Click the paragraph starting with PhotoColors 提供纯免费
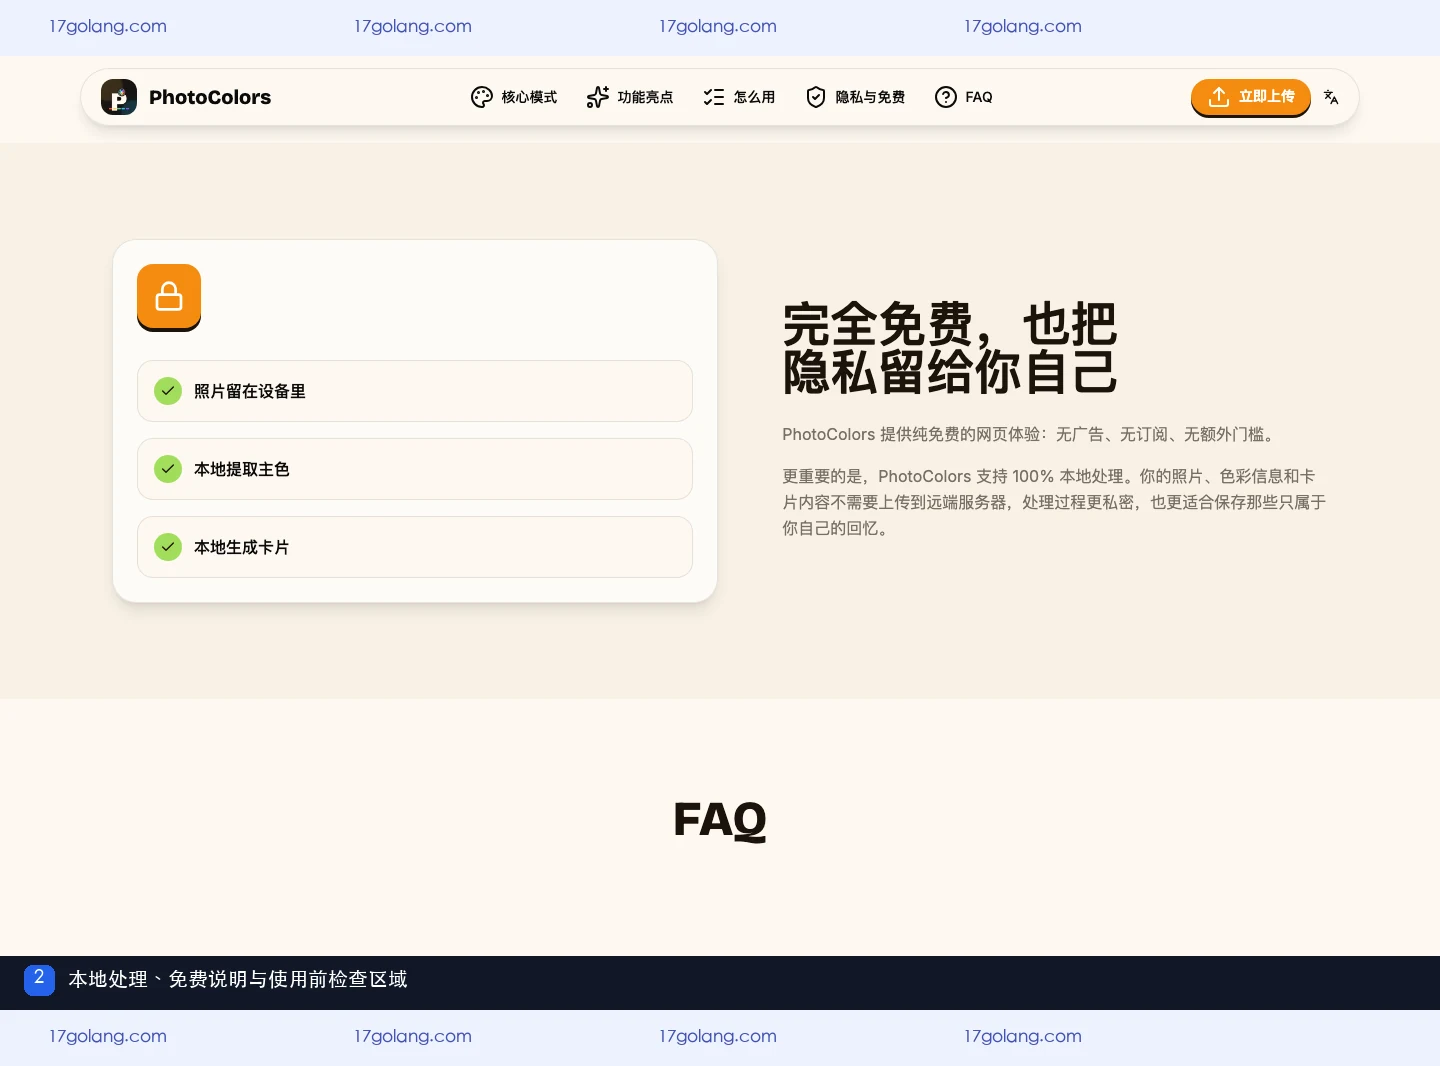Screen dimensions: 1440x1066 click(1030, 434)
